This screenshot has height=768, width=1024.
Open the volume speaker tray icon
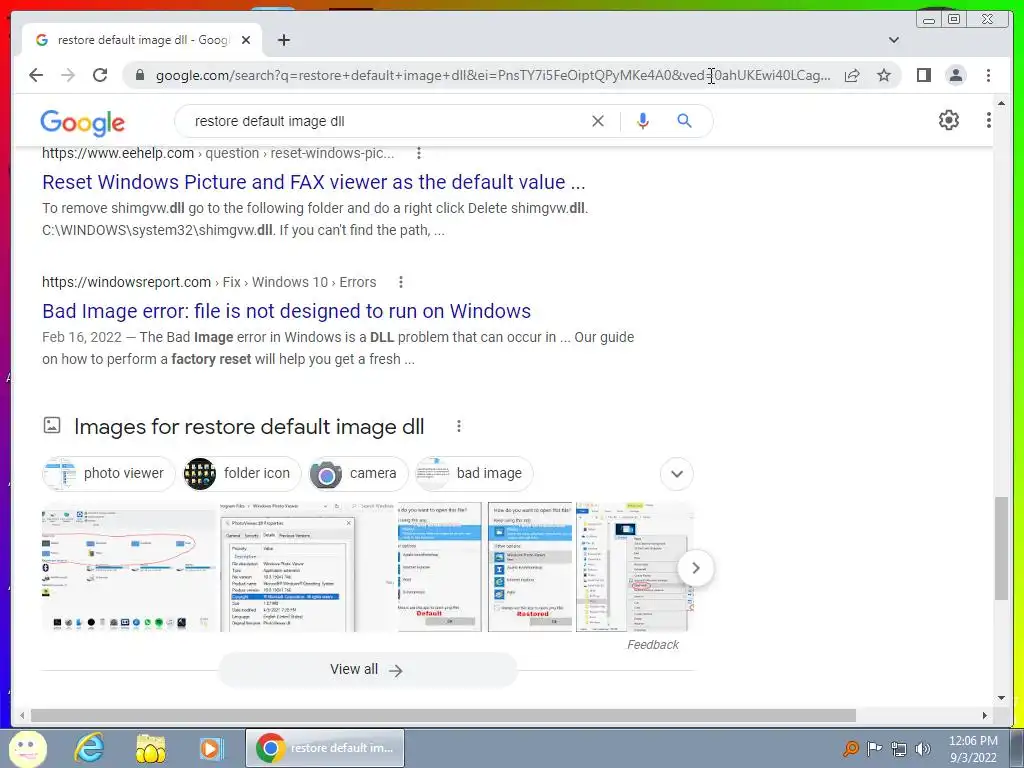(x=923, y=748)
